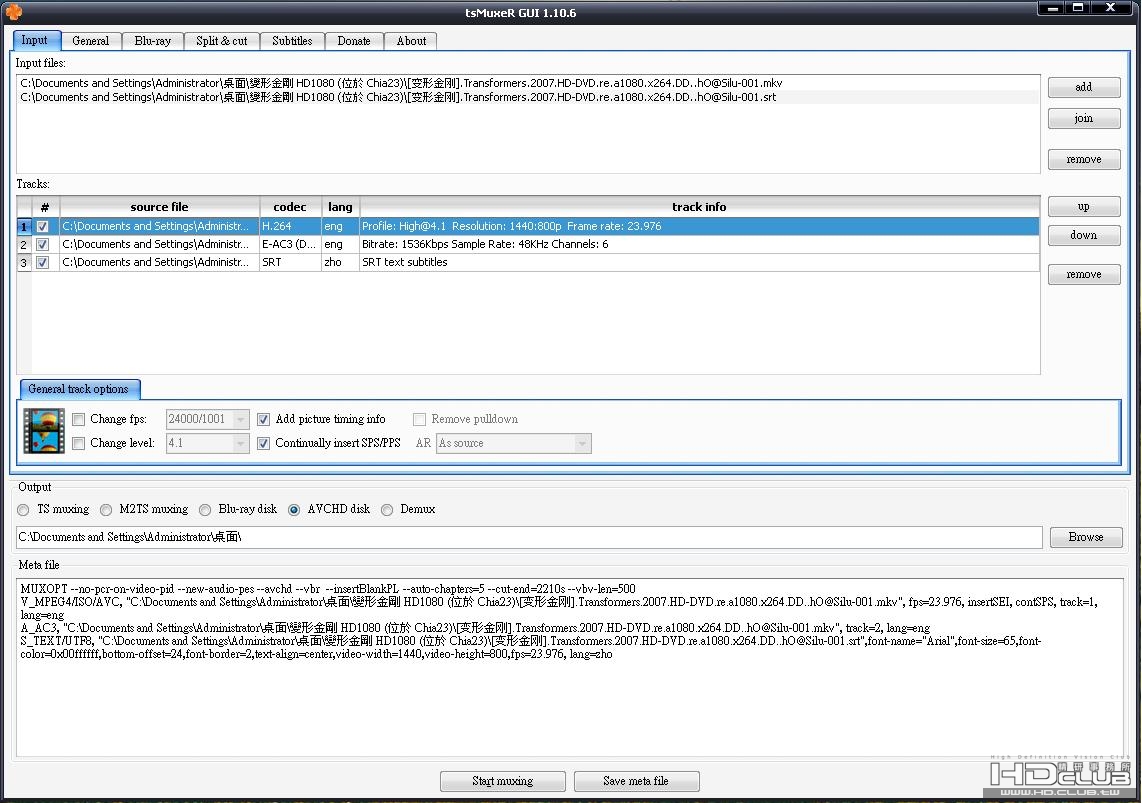Select M2TS muxing output option
Screen dimensions: 1142x803
106,510
